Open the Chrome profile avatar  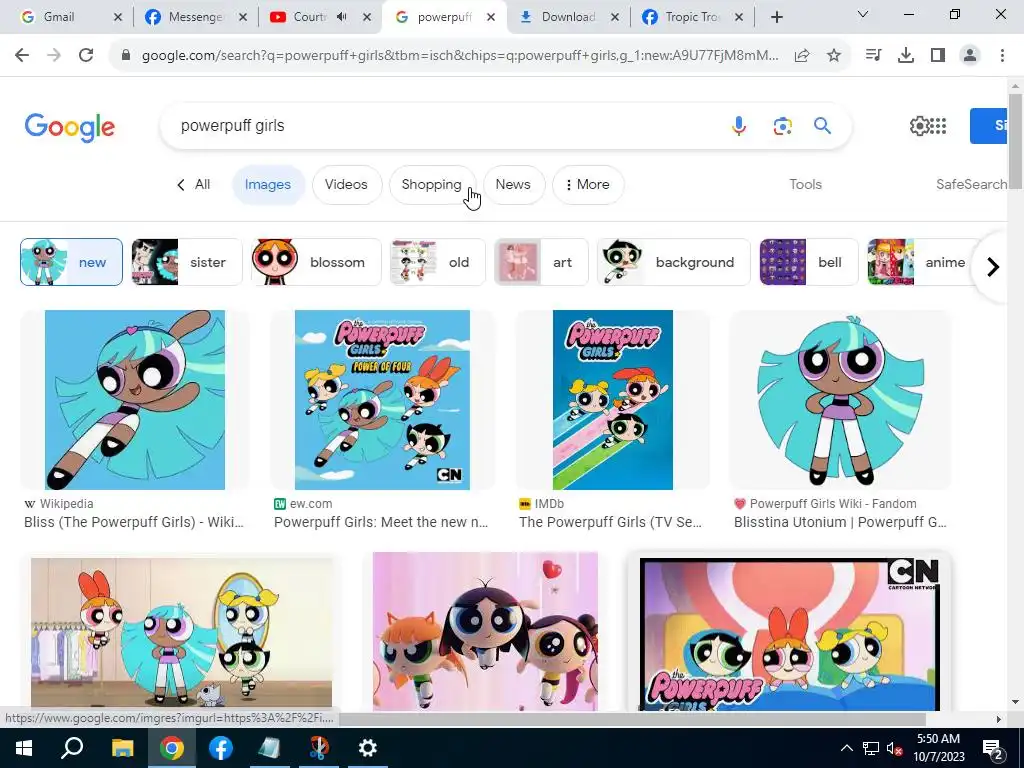(x=970, y=56)
